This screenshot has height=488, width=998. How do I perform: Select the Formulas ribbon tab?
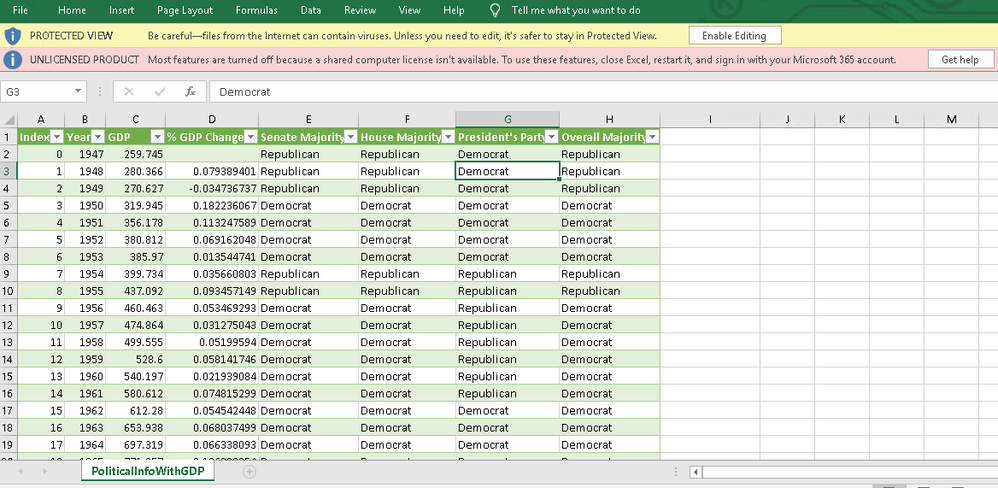(x=257, y=10)
